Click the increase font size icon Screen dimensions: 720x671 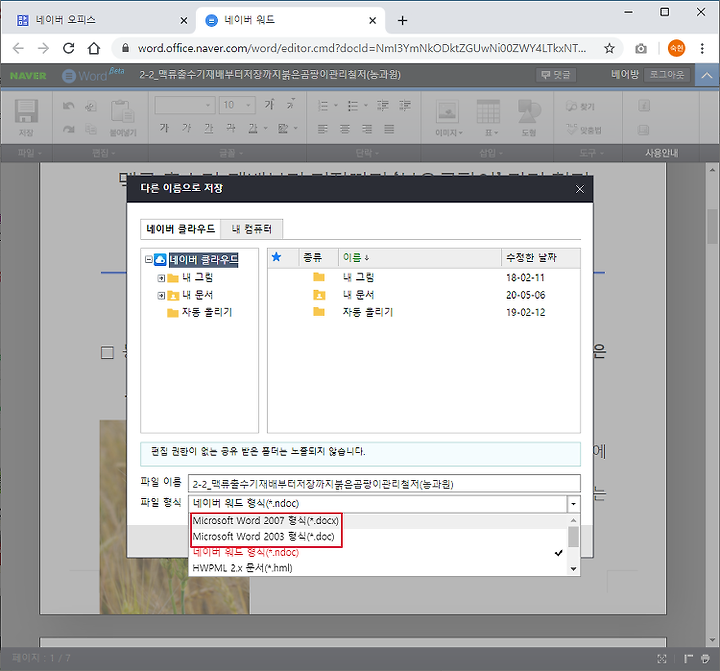[x=269, y=105]
